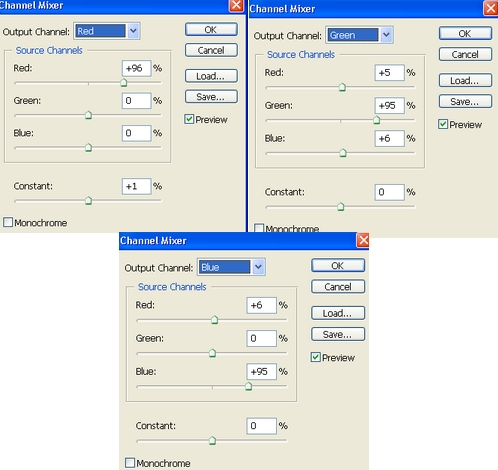Click Green slider handle in Blue channel dialog

pyautogui.click(x=212, y=353)
